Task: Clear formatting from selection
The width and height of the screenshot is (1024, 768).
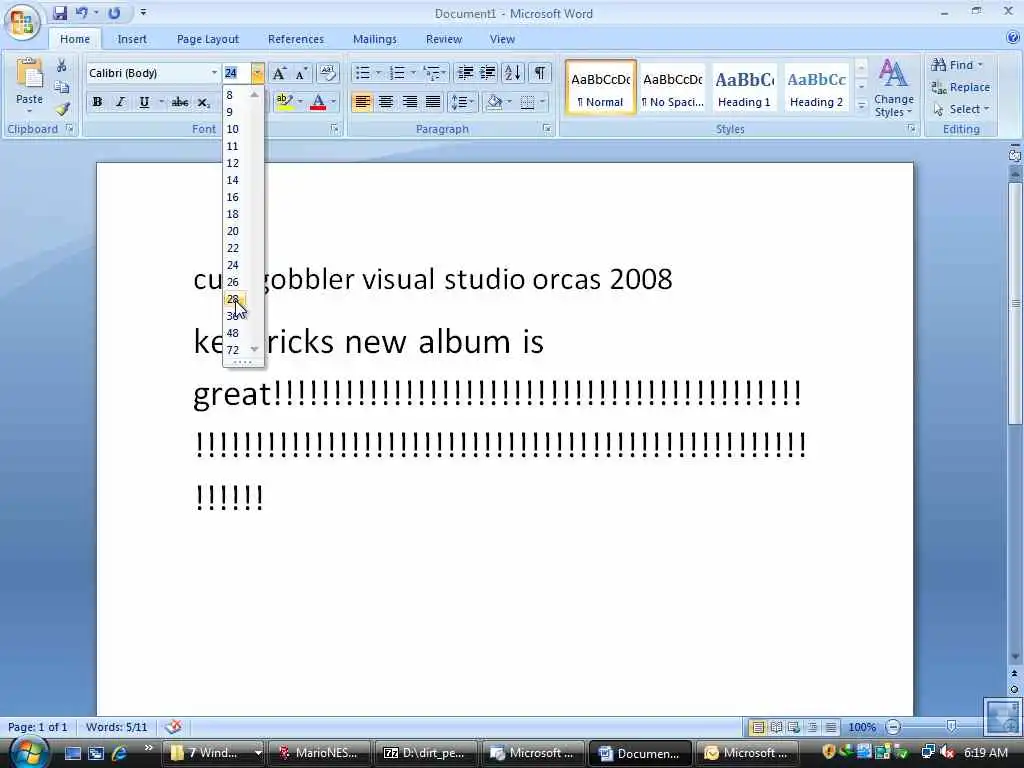Action: (328, 73)
